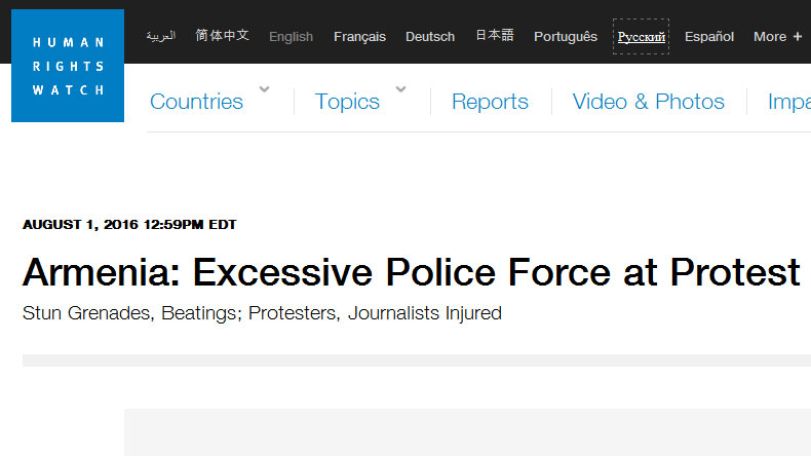The image size is (811, 456).
Task: Switch language to Español
Action: pyautogui.click(x=709, y=37)
